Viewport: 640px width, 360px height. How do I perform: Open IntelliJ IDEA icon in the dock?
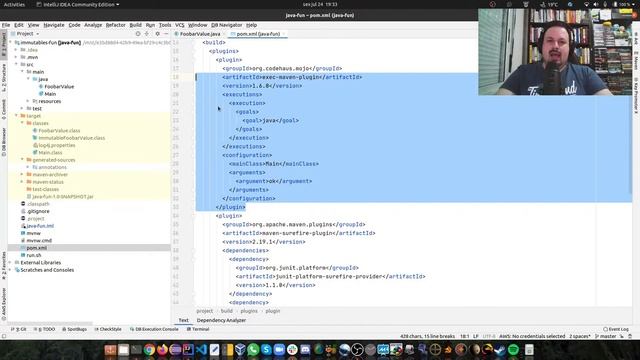188,350
